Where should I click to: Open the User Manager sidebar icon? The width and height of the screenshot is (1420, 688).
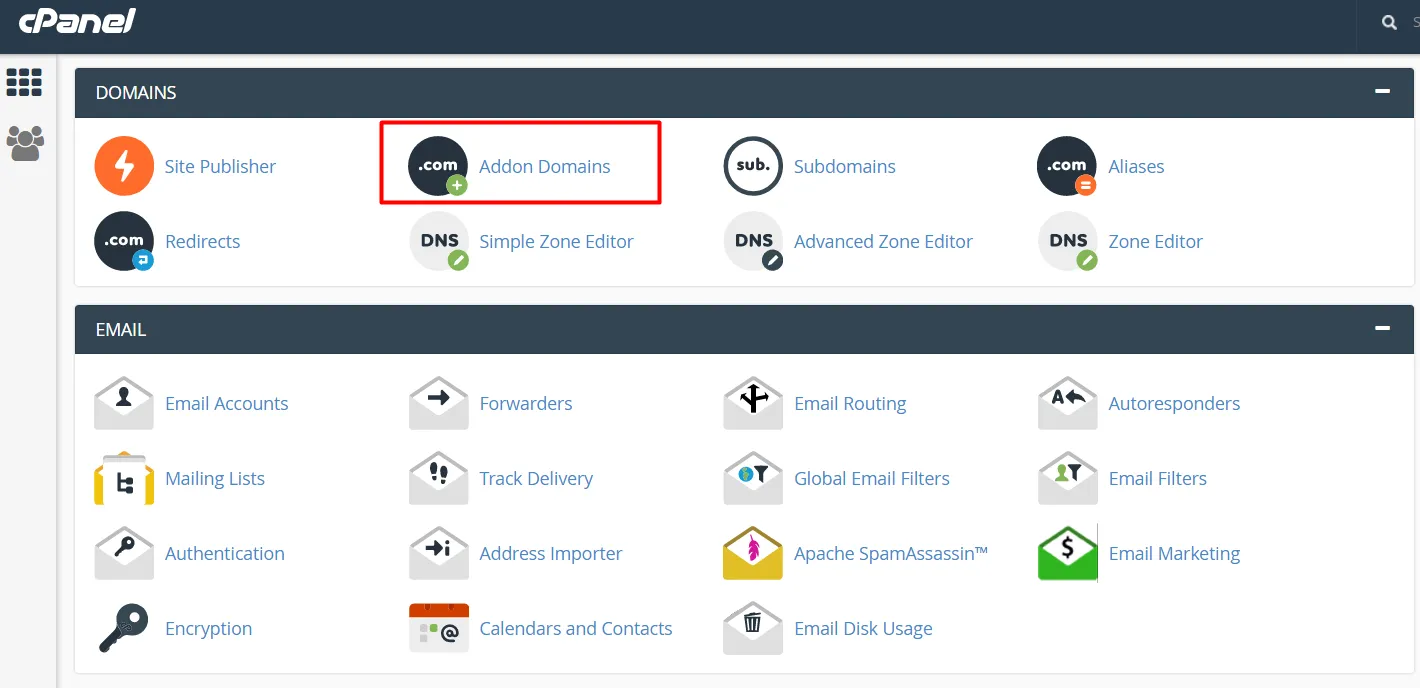(x=25, y=143)
